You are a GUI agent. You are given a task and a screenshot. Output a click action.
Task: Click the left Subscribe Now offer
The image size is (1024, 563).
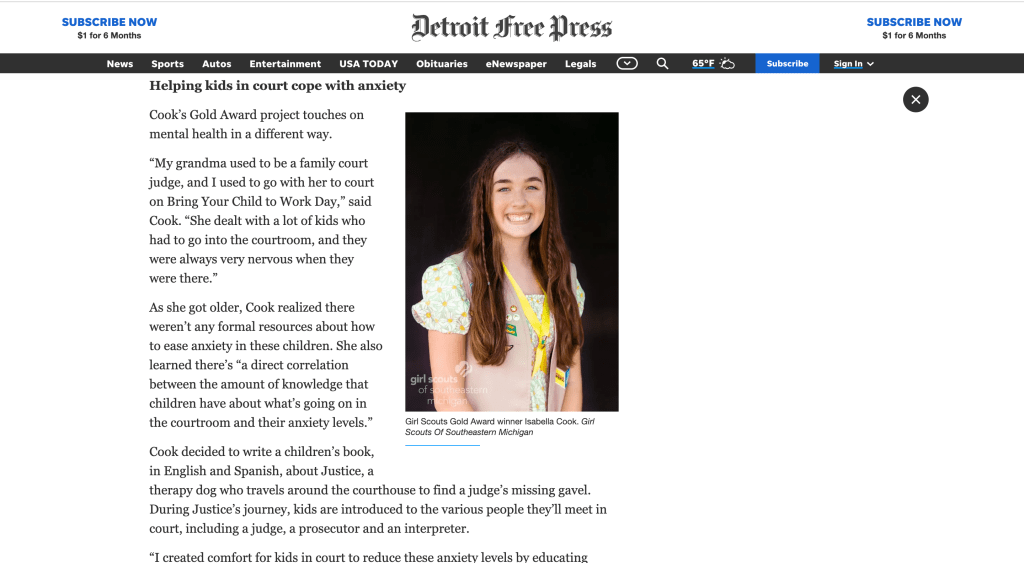[109, 28]
